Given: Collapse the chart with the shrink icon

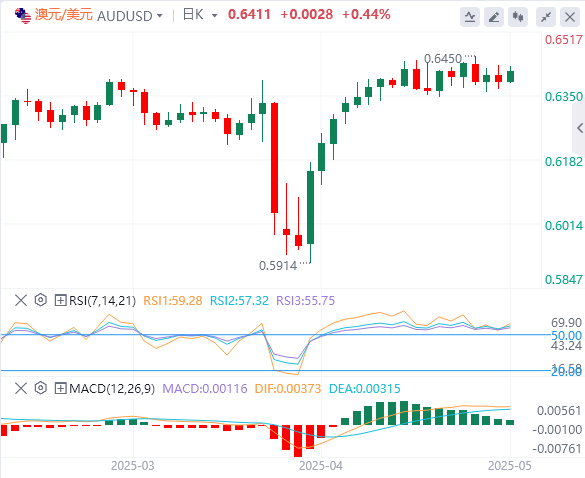Looking at the screenshot, I should click(546, 17).
